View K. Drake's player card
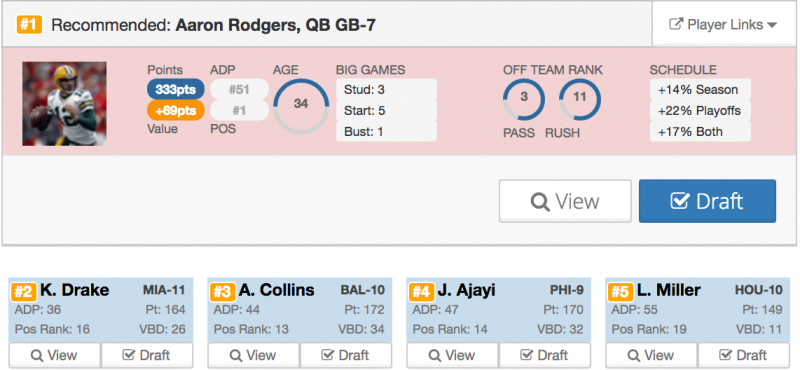Screen dimensions: 800x370 click(x=54, y=355)
